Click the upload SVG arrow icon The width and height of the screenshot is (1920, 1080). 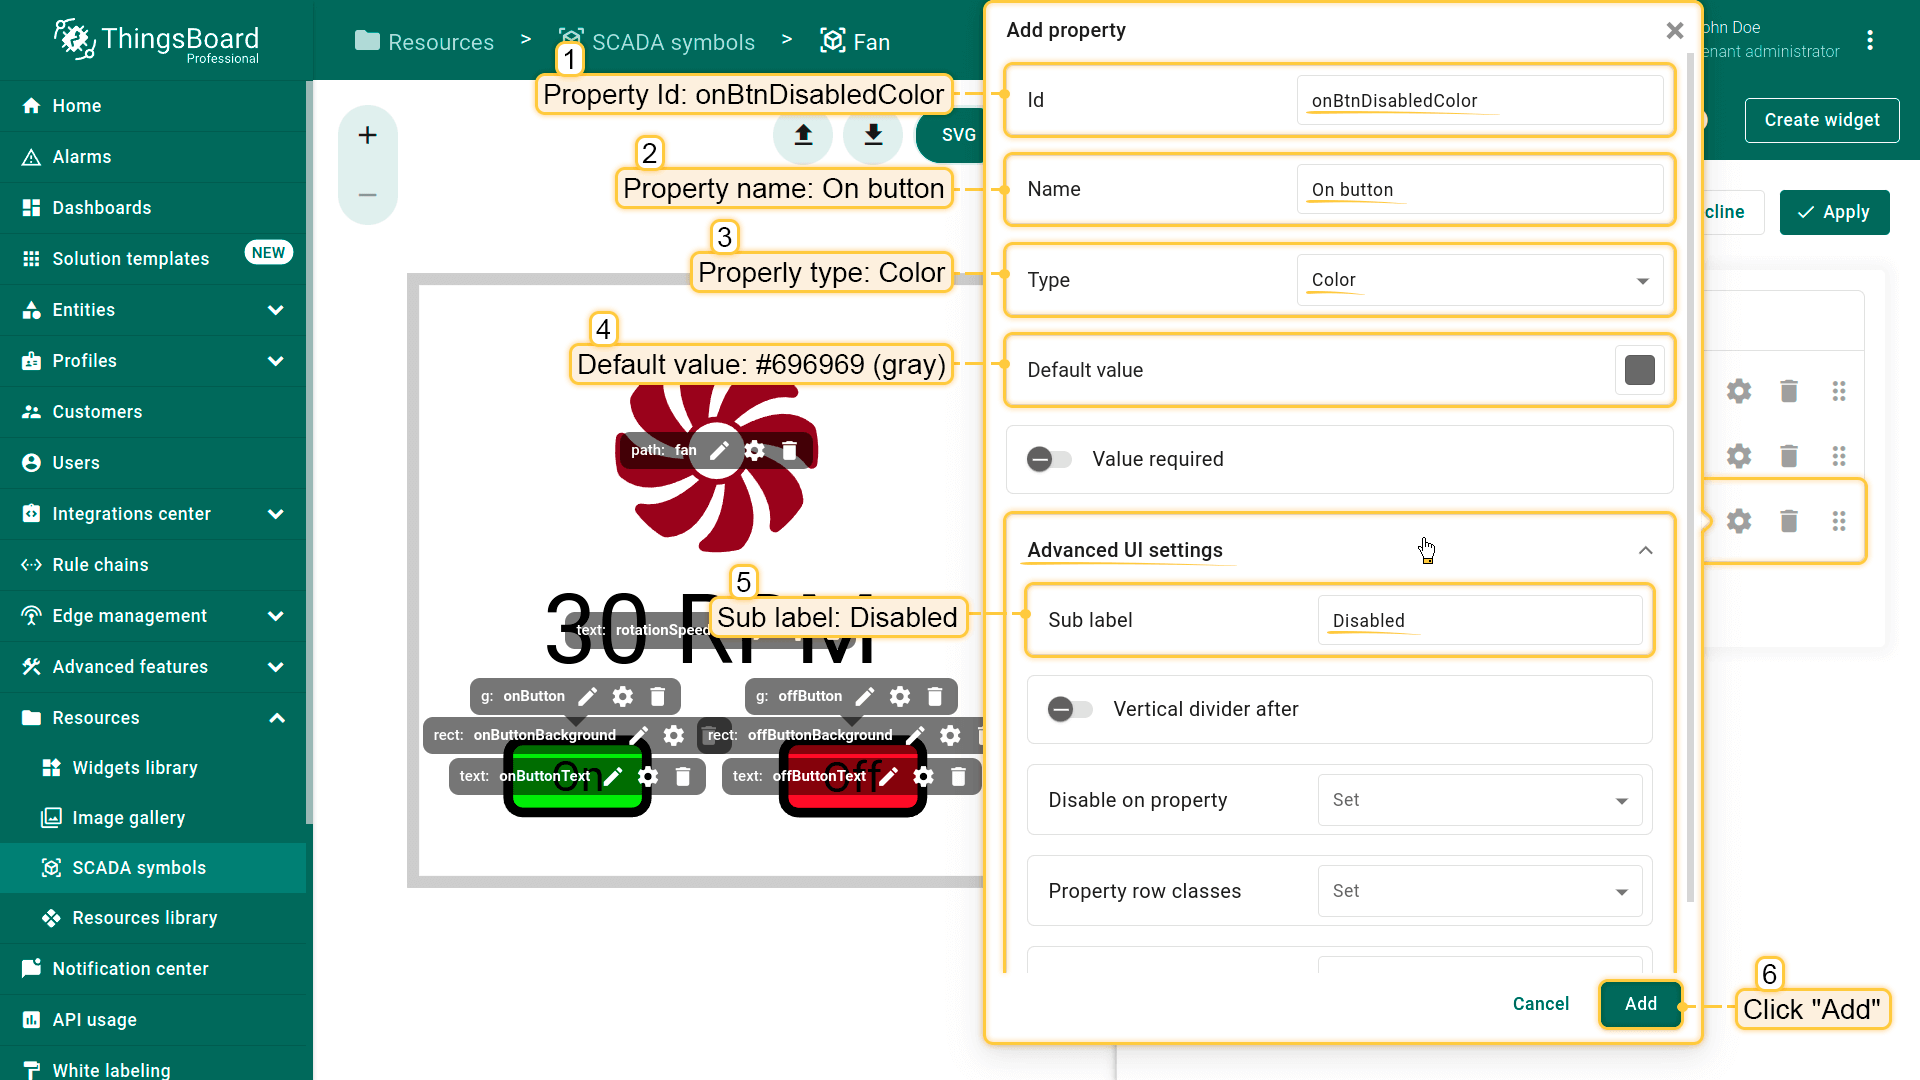click(x=803, y=135)
